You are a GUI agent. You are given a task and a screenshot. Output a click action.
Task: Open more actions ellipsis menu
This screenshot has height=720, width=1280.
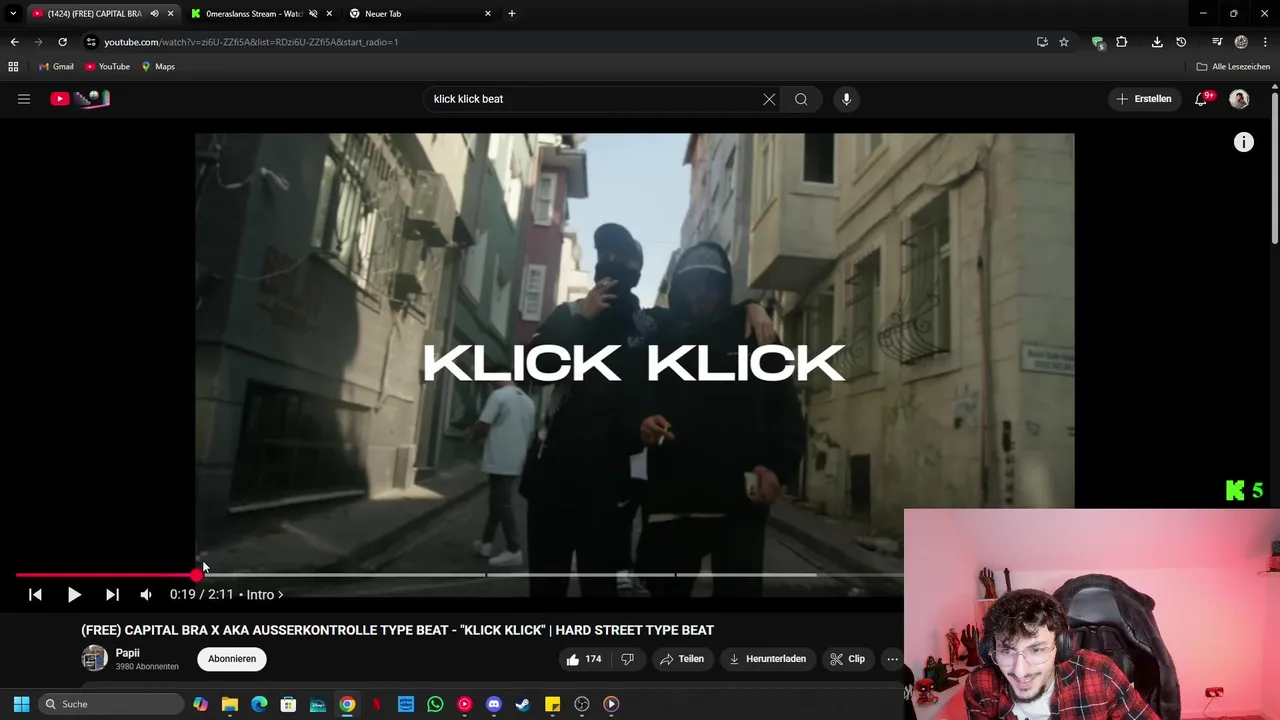pos(892,659)
